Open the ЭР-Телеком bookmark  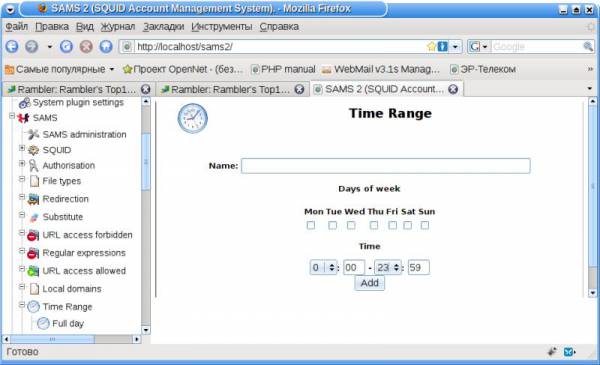pos(483,69)
